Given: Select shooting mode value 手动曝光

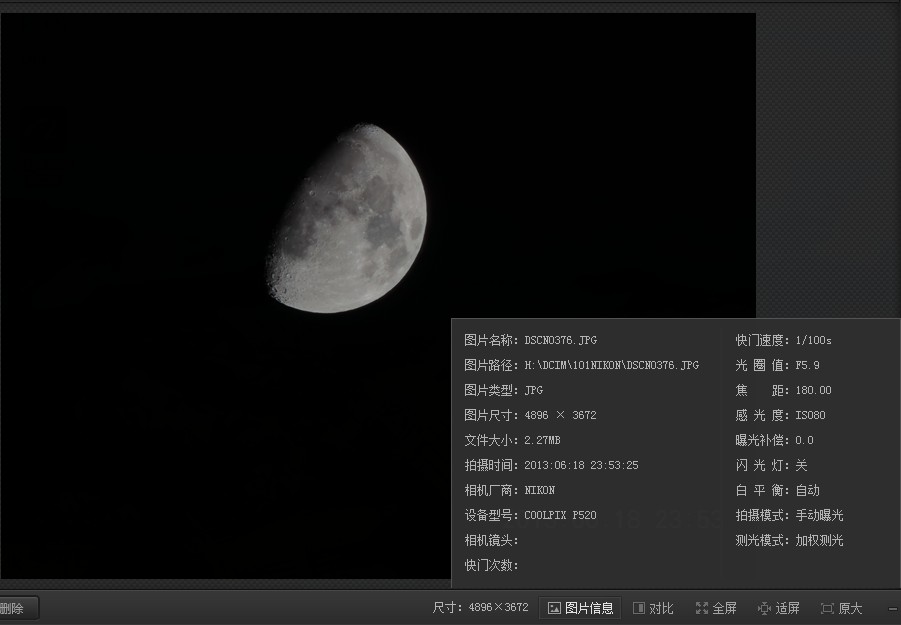Looking at the screenshot, I should pyautogui.click(x=819, y=515).
